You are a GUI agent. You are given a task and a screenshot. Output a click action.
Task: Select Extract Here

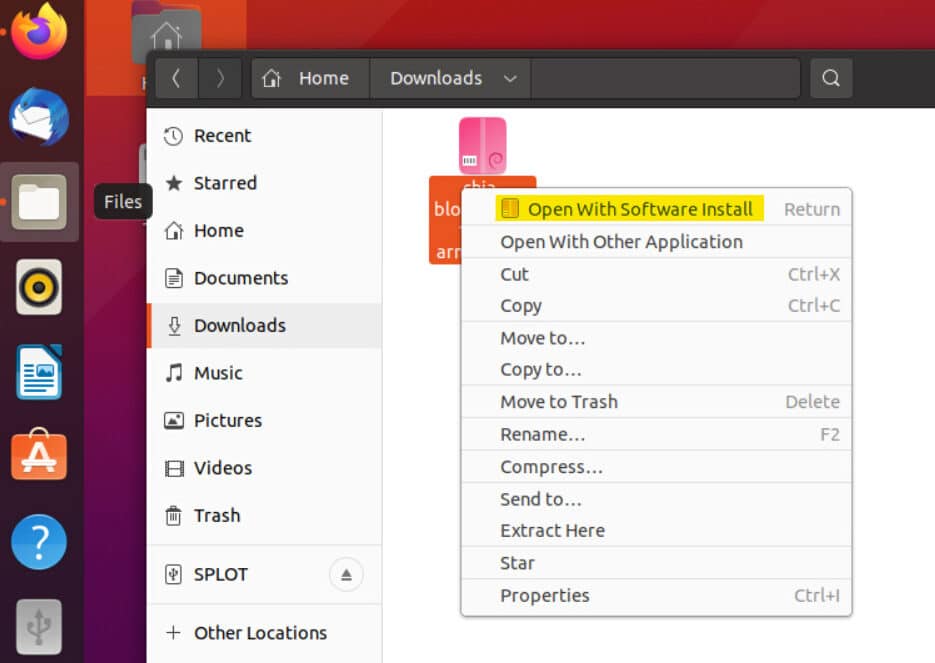pyautogui.click(x=656, y=531)
